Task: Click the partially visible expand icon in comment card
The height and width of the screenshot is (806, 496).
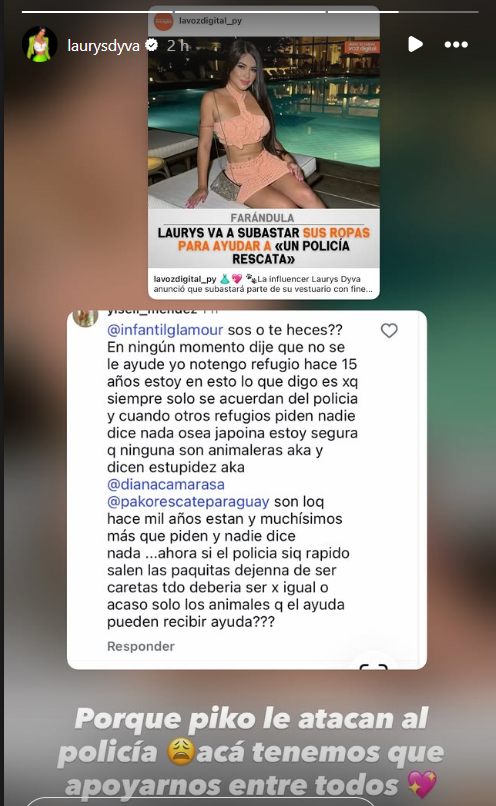Action: (373, 667)
